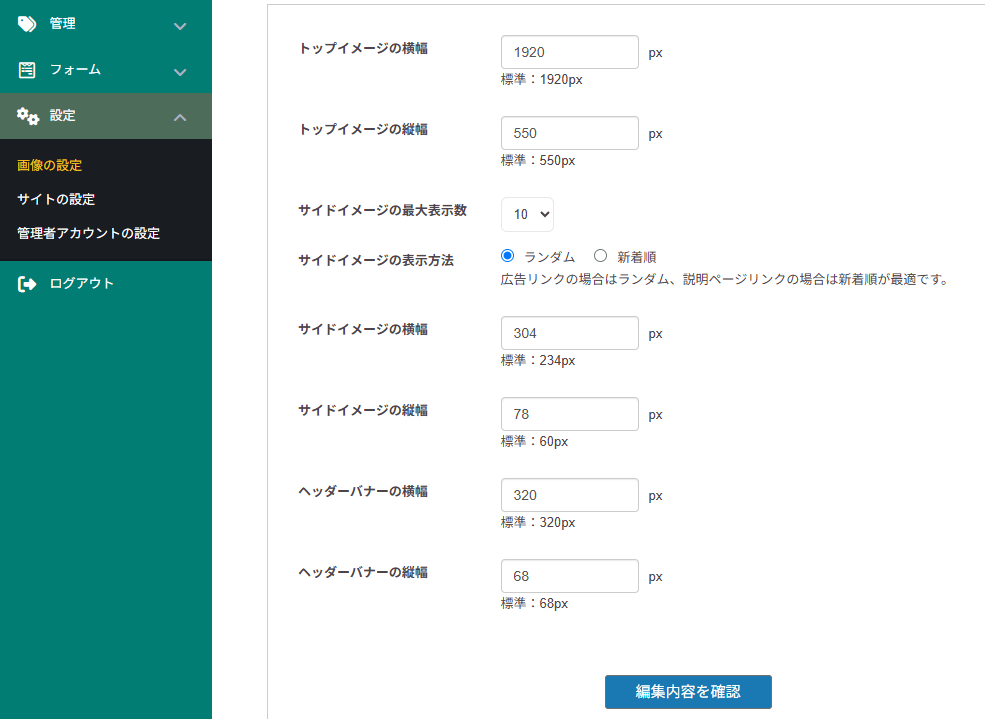Click the form icon beside フォーム
This screenshot has height=719, width=985.
tap(27, 70)
